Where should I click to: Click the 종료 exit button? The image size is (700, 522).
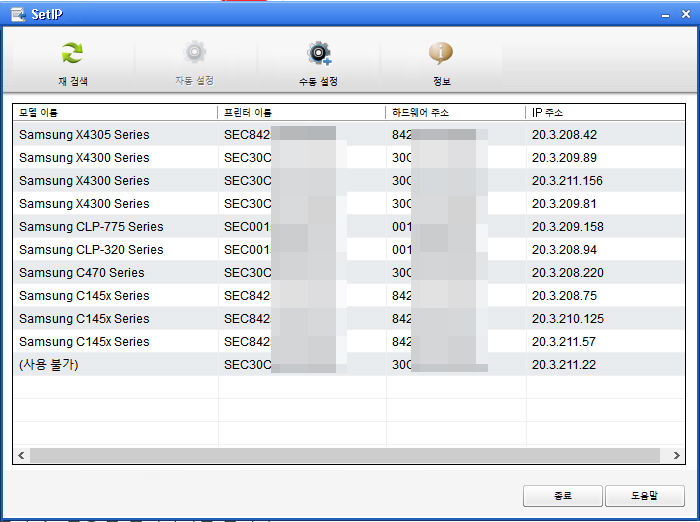562,496
